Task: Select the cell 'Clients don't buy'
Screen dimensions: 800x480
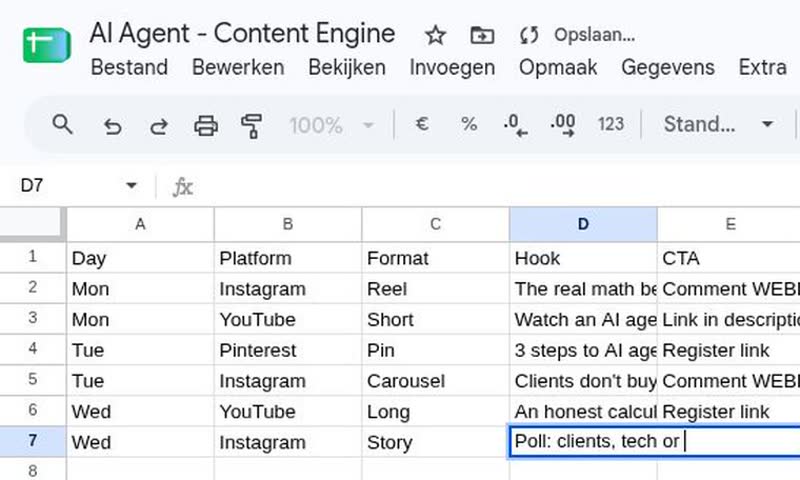Action: [583, 380]
